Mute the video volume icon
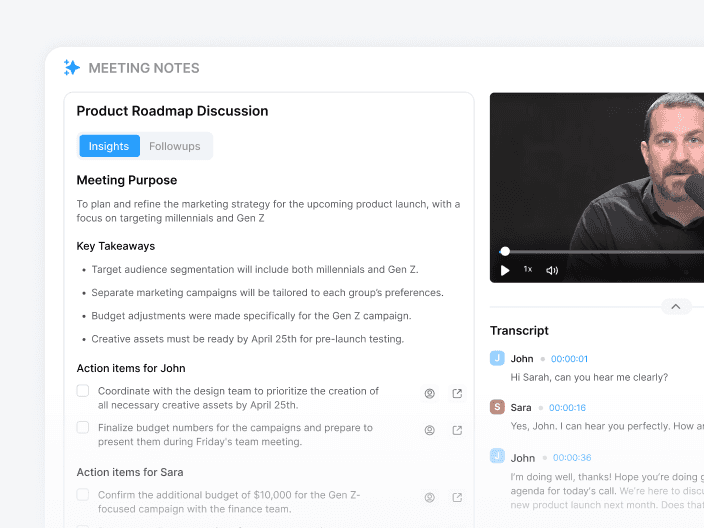The width and height of the screenshot is (704, 528). (552, 270)
